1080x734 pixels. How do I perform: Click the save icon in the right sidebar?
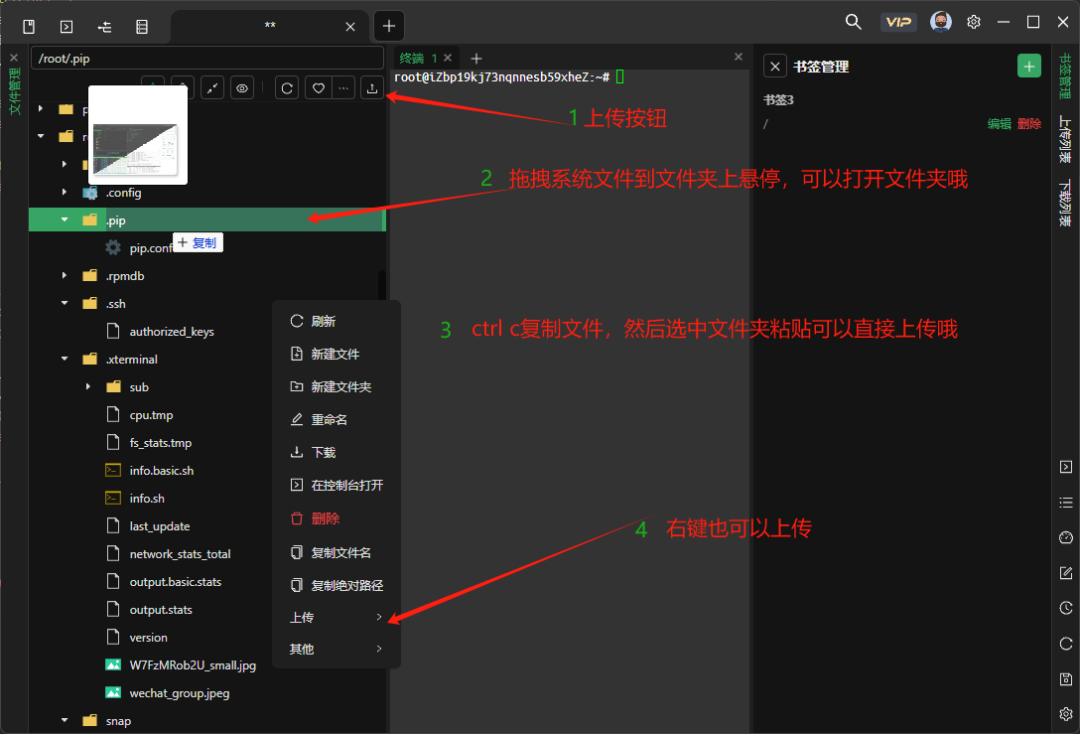pos(1066,678)
